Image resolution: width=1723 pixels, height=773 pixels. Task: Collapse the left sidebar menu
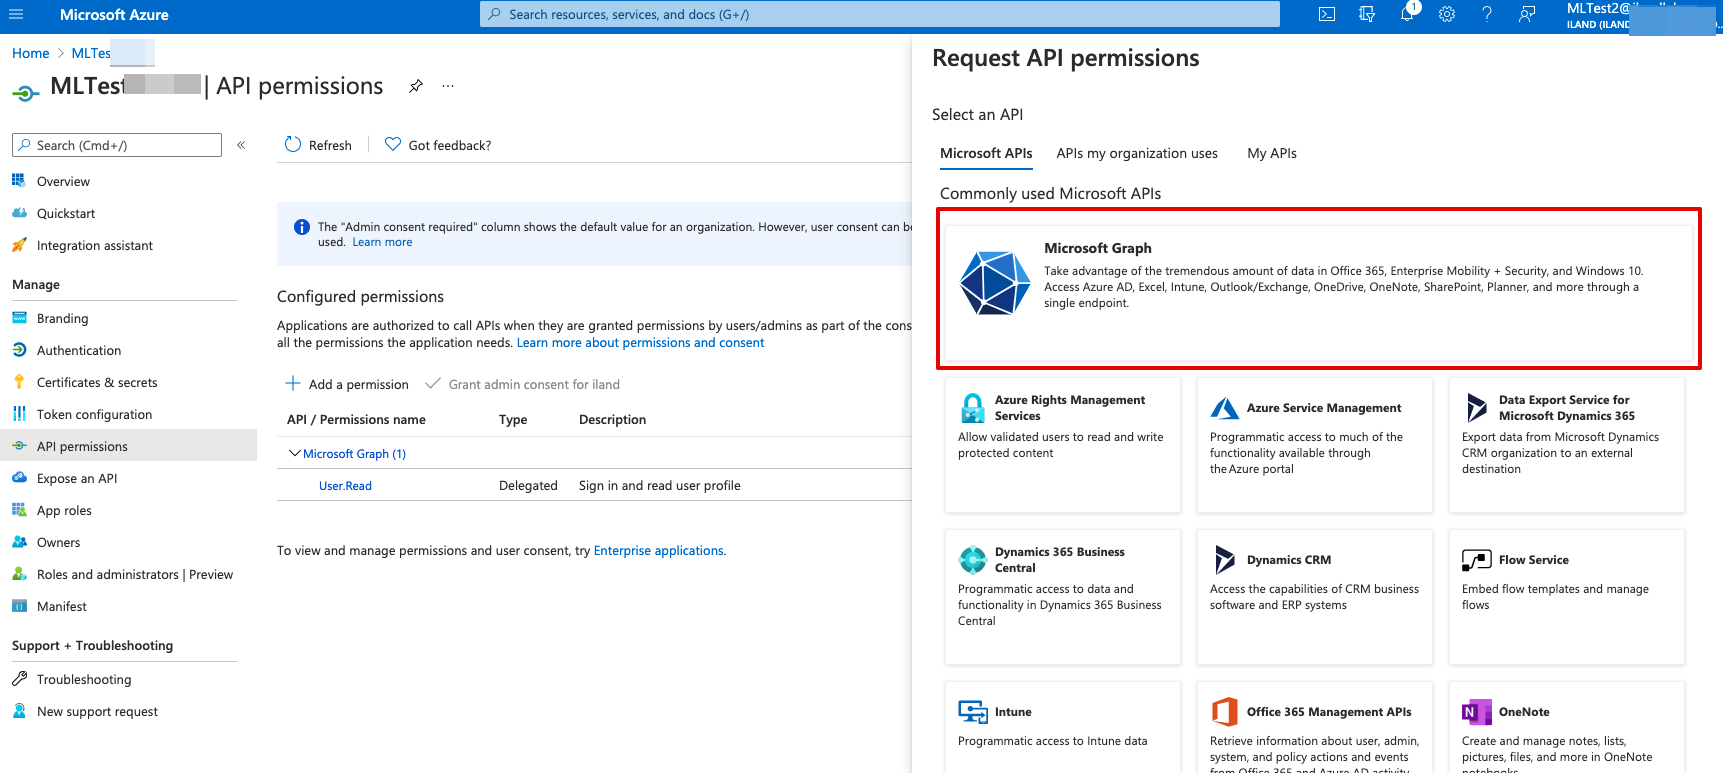pyautogui.click(x=241, y=145)
